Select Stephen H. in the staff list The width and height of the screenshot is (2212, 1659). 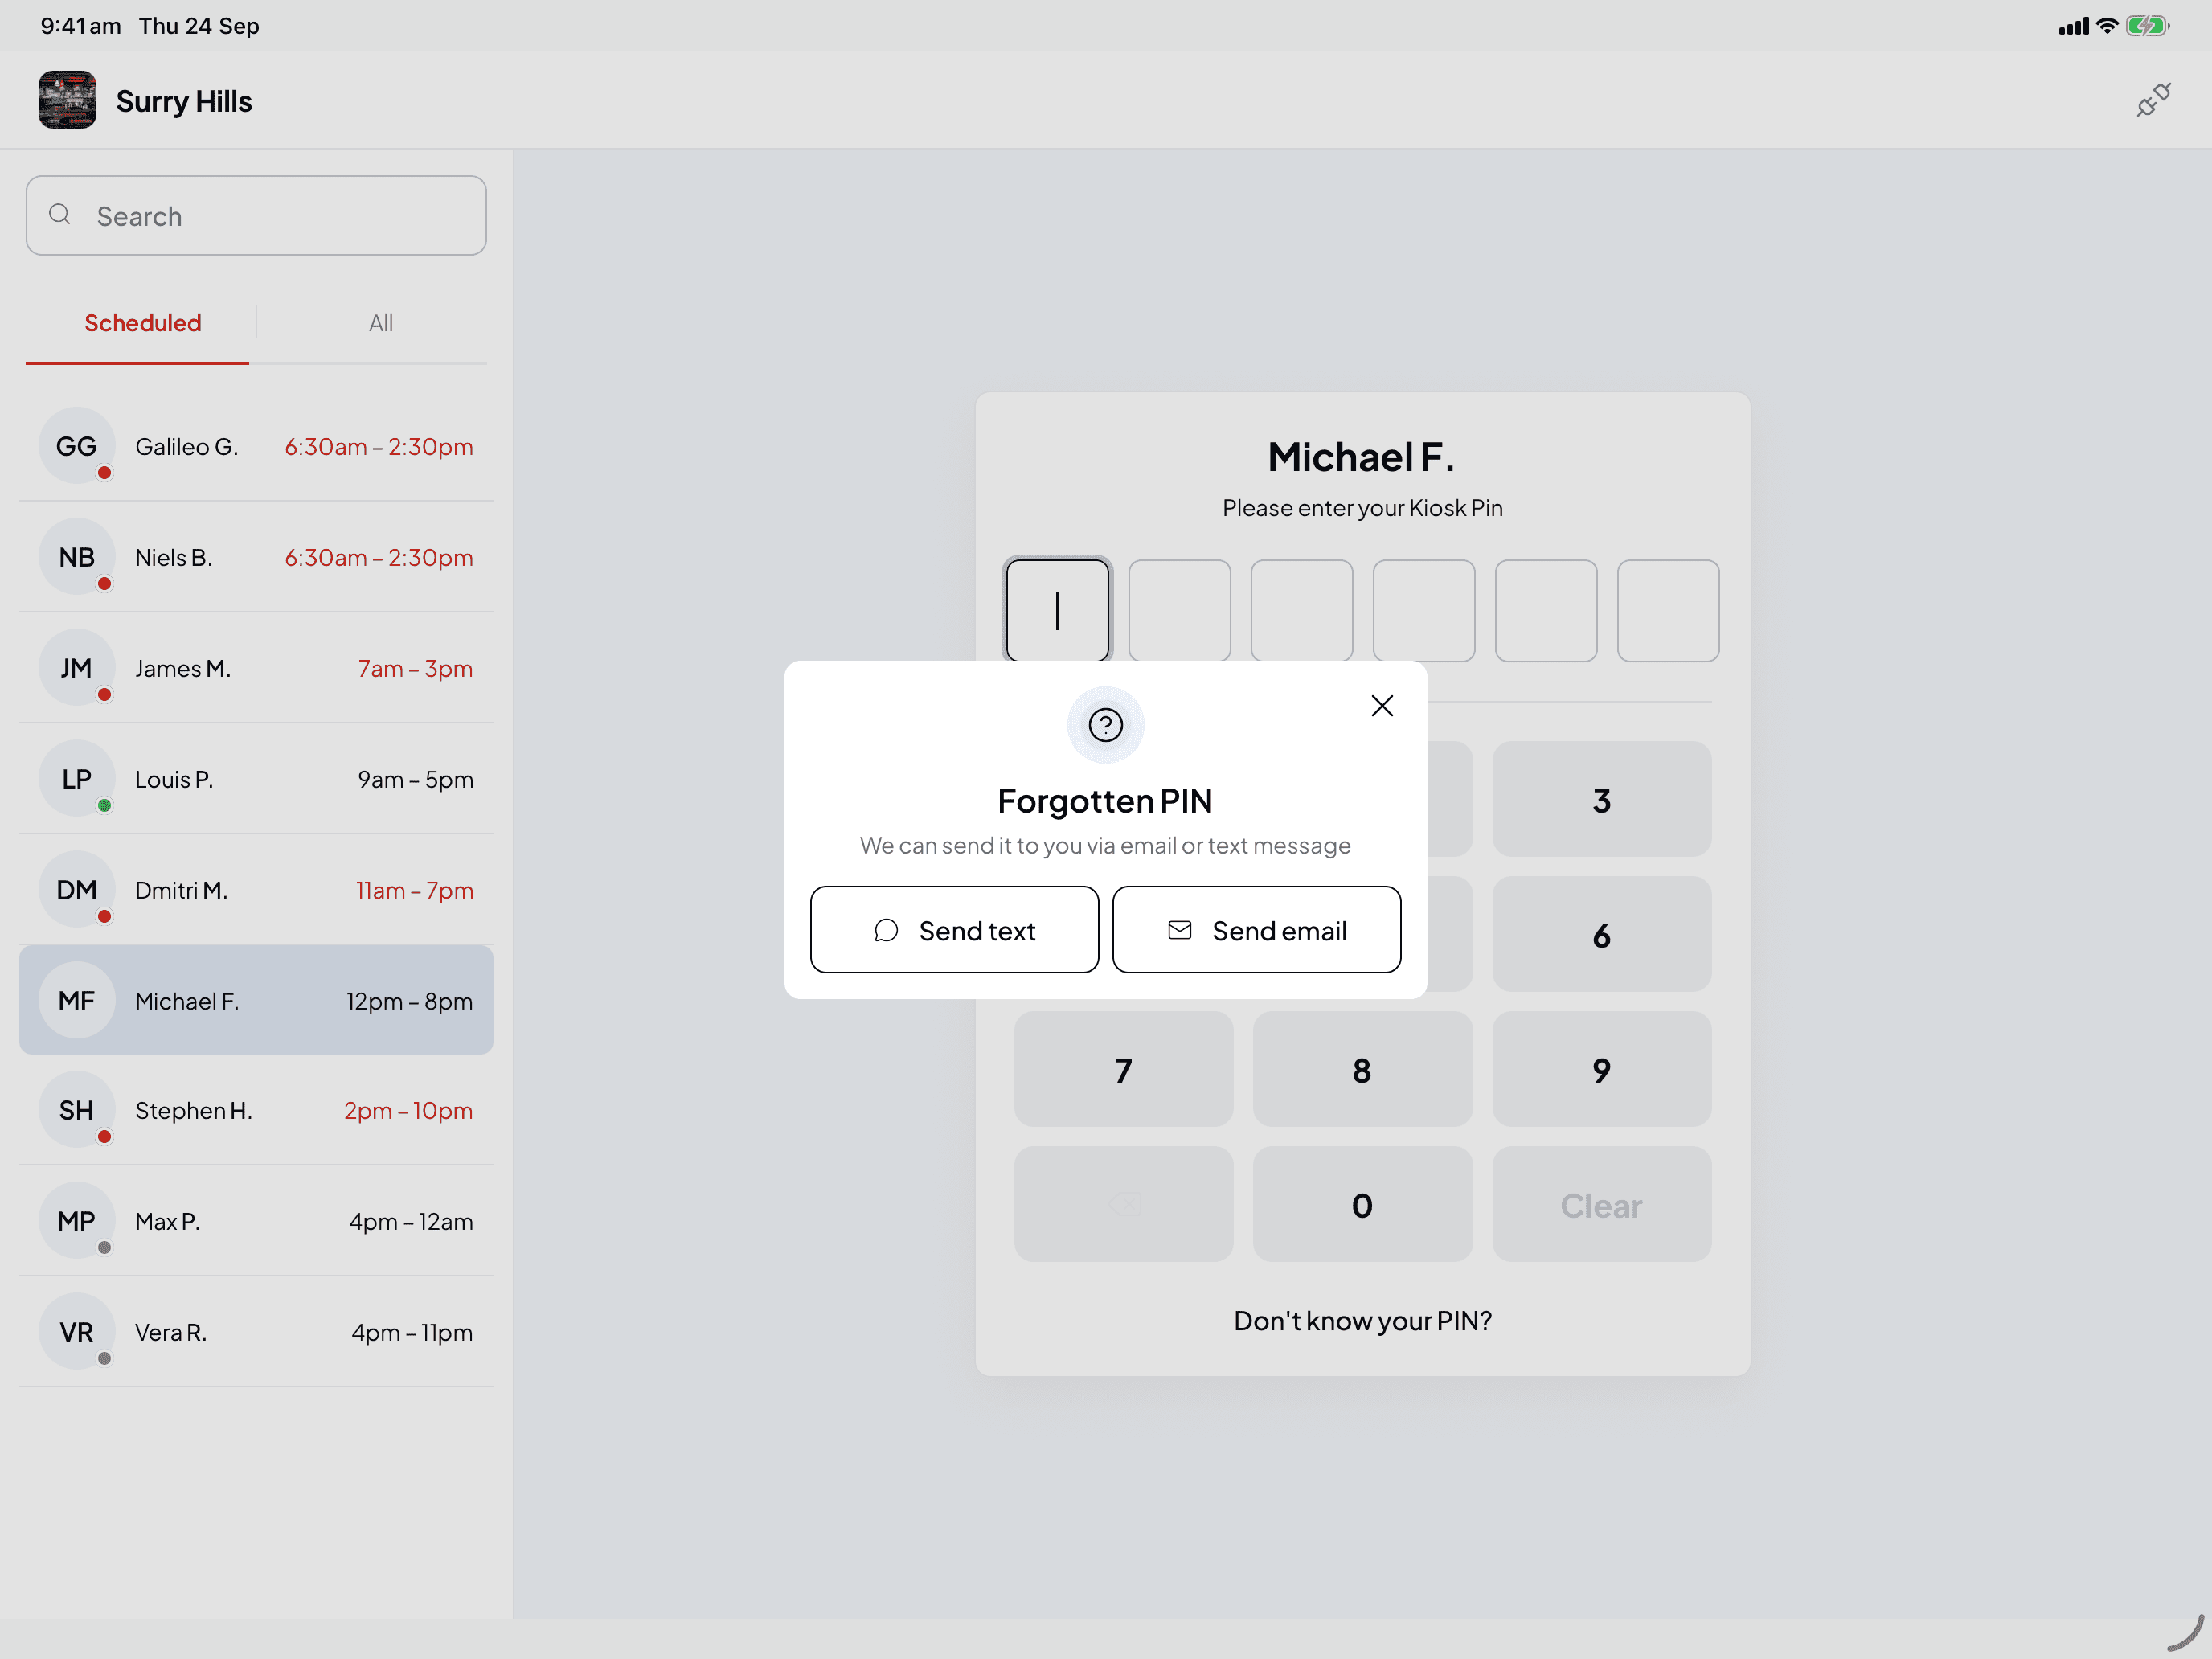(x=256, y=1110)
